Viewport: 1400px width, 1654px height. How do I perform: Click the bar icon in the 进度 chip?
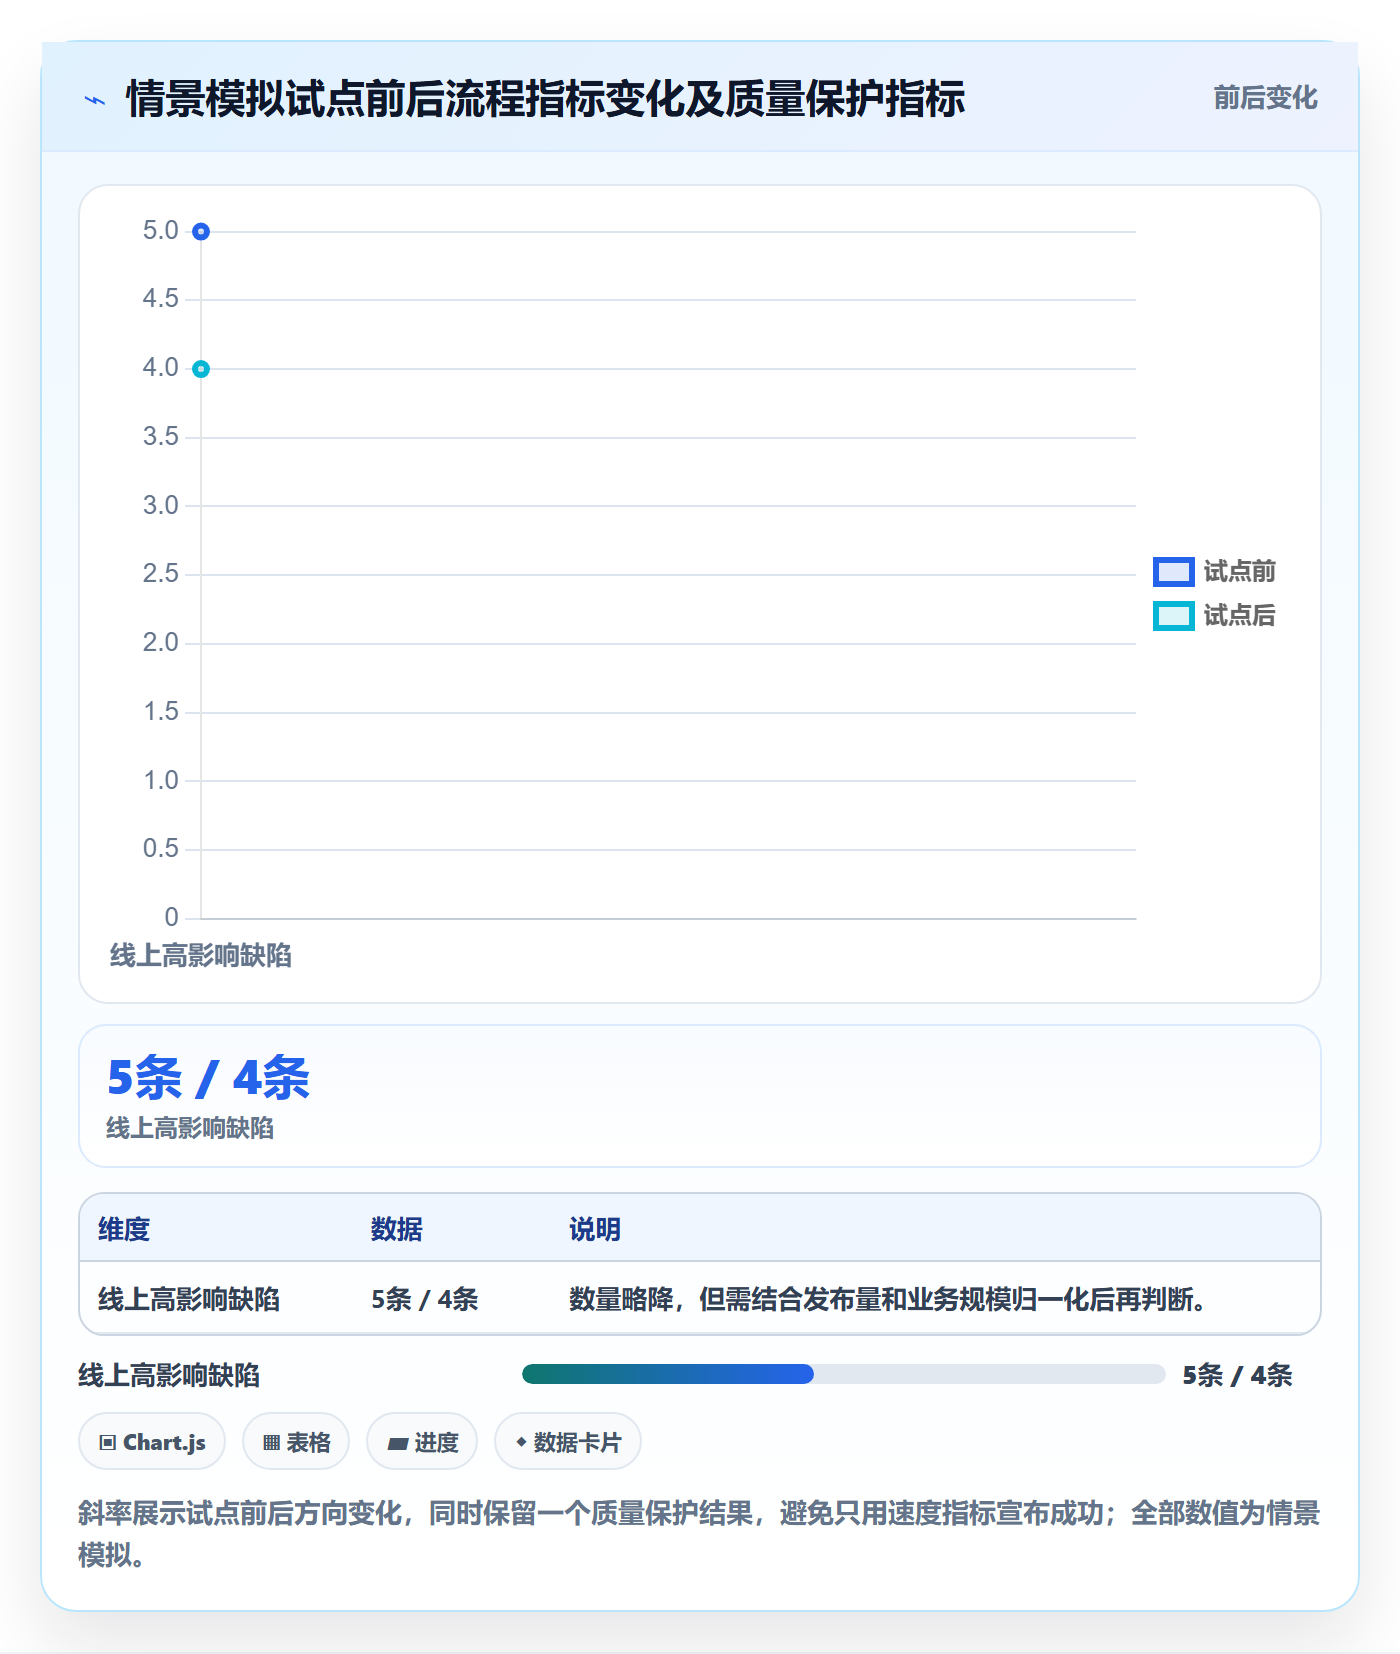pos(397,1443)
